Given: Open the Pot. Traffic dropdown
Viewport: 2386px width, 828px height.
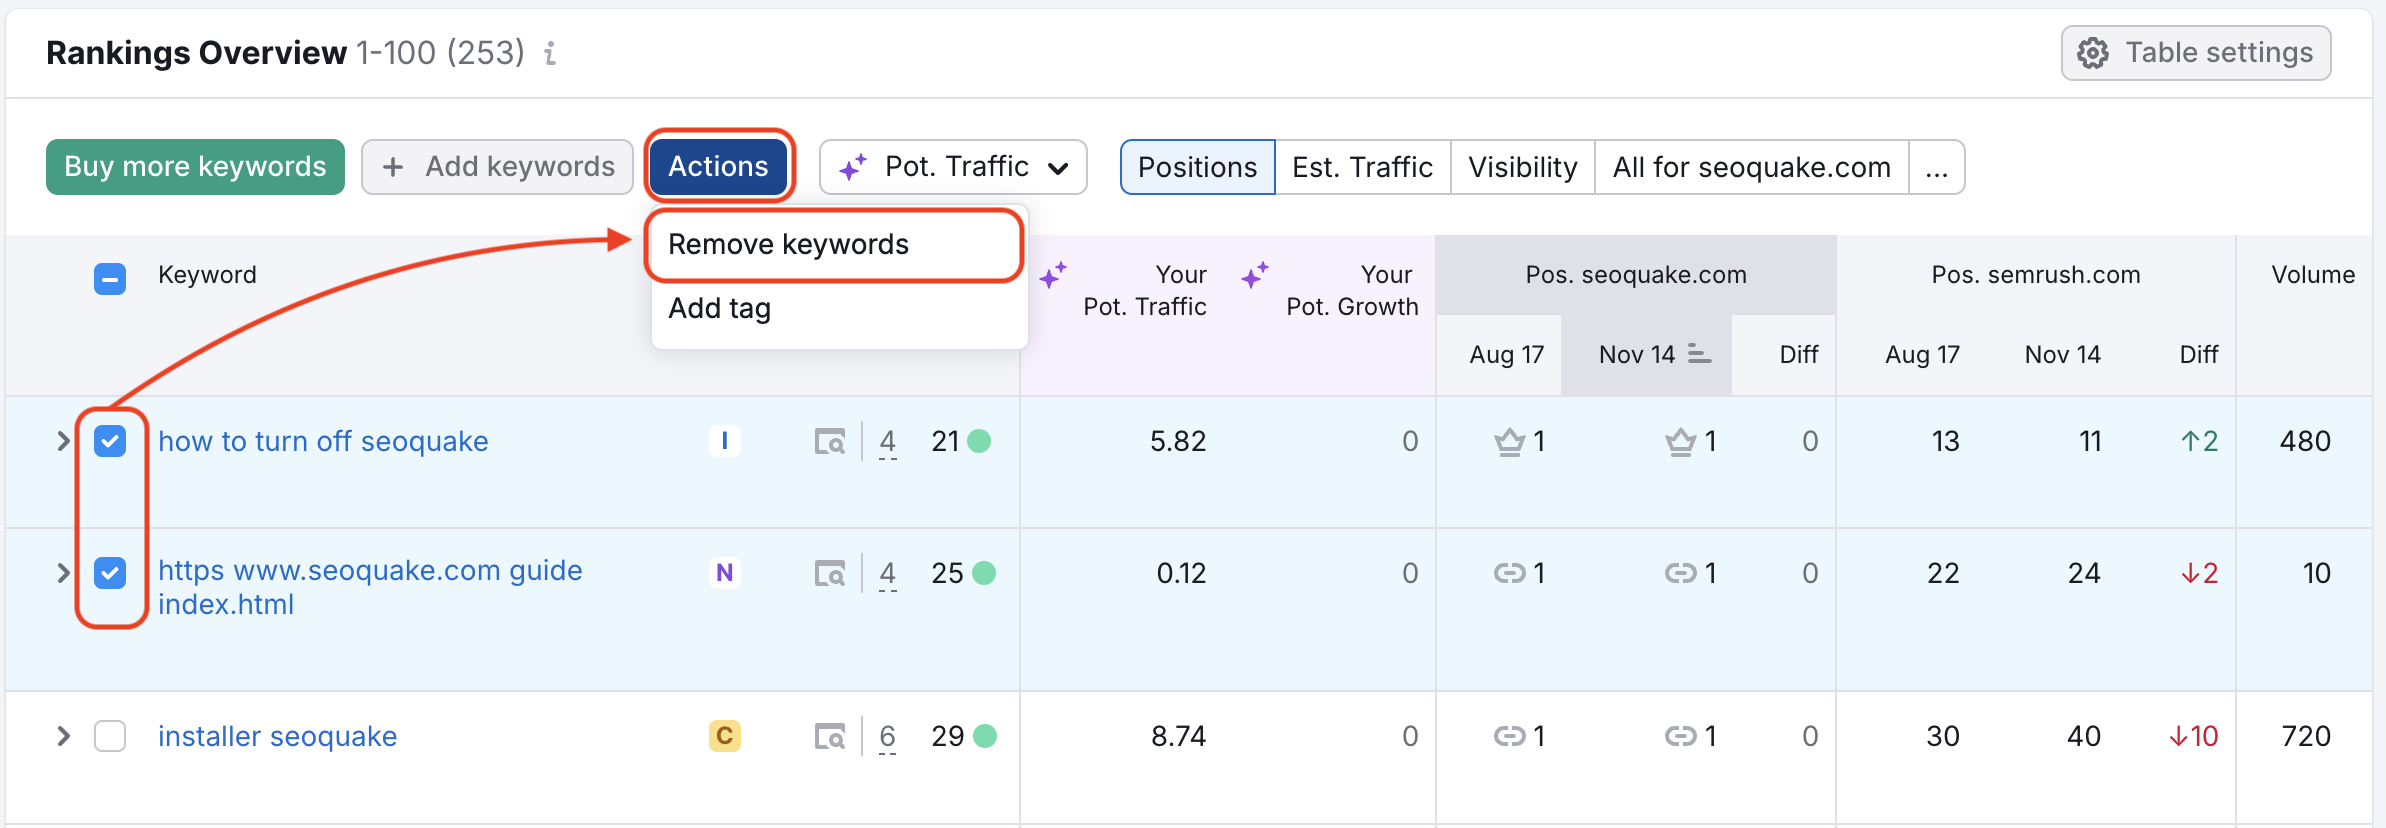Looking at the screenshot, I should pos(952,167).
